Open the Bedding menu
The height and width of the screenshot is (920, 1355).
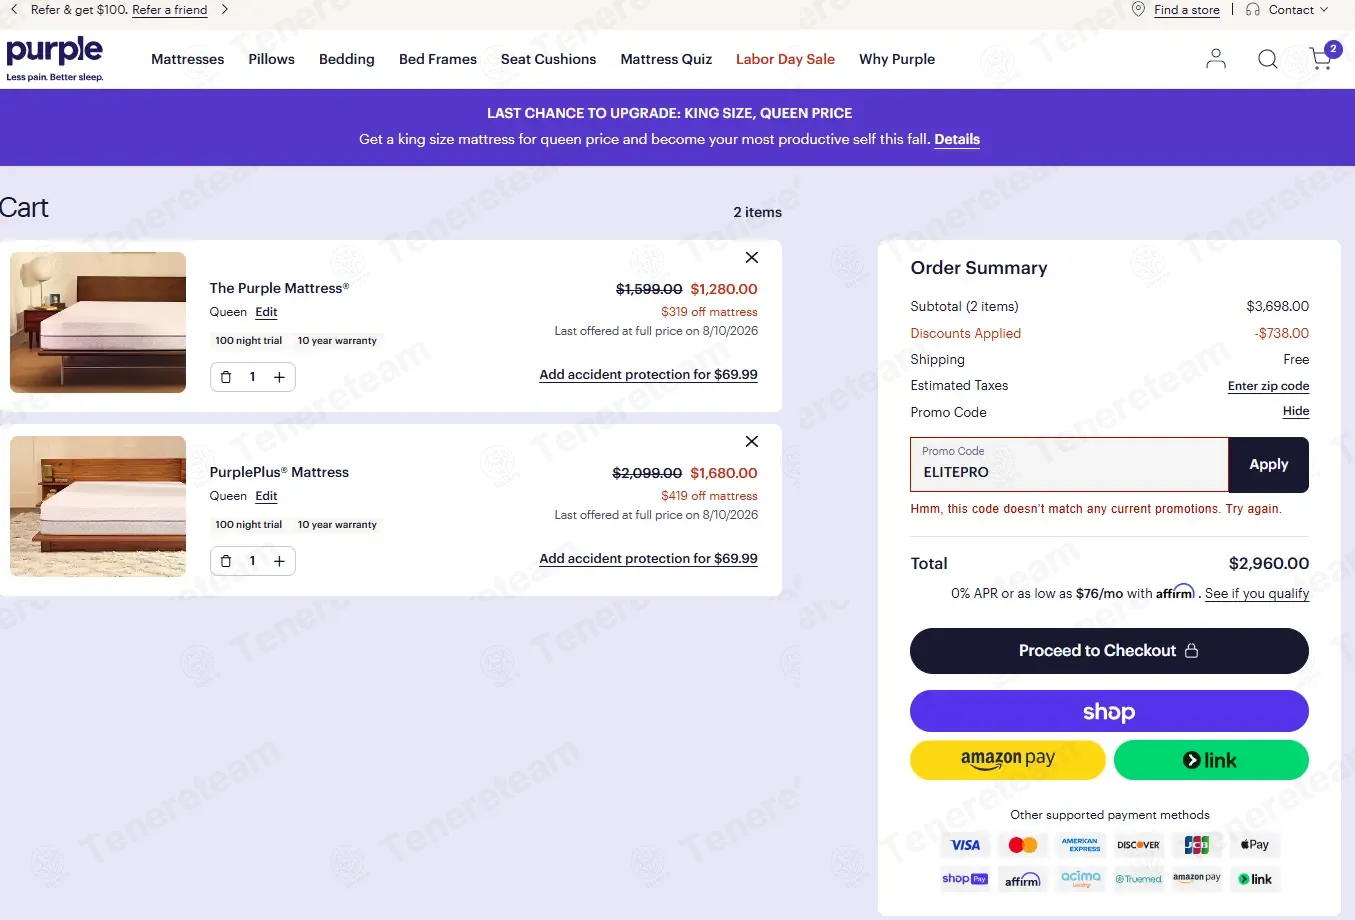click(347, 59)
